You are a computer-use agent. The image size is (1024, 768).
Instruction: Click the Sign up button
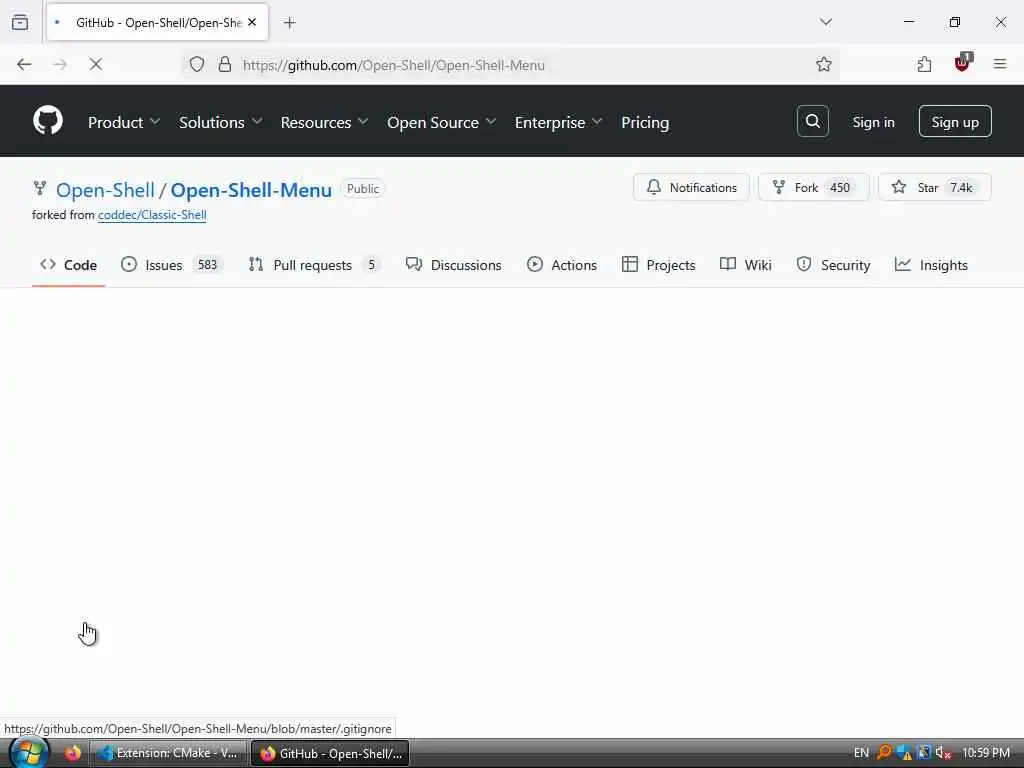click(955, 121)
